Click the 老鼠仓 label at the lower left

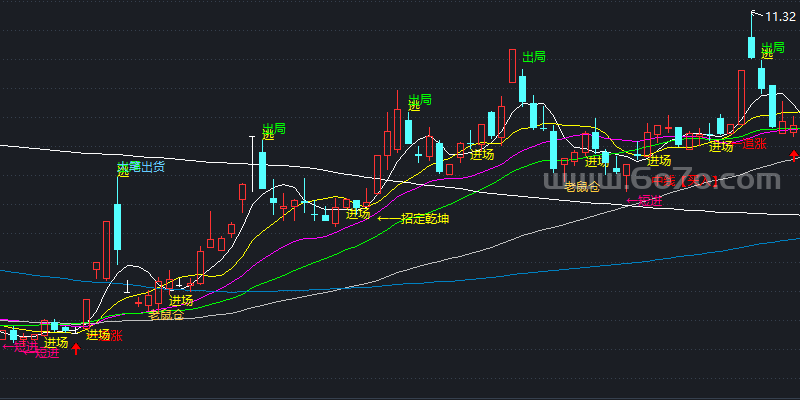(166, 314)
